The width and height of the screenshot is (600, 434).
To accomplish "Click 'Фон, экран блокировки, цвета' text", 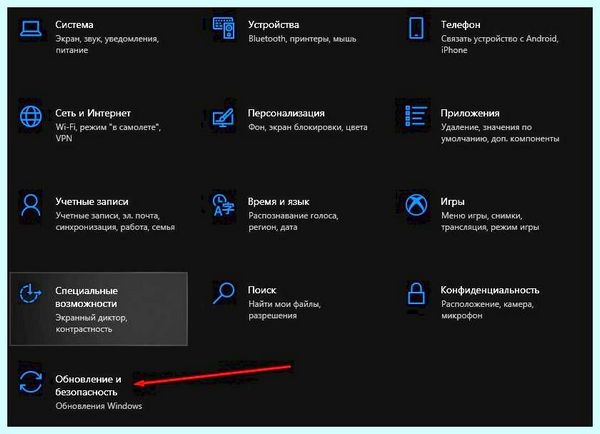I will (x=308, y=127).
